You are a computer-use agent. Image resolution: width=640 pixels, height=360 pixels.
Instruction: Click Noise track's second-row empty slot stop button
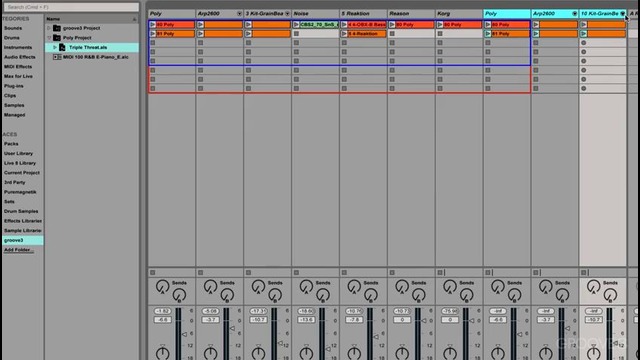click(x=296, y=34)
